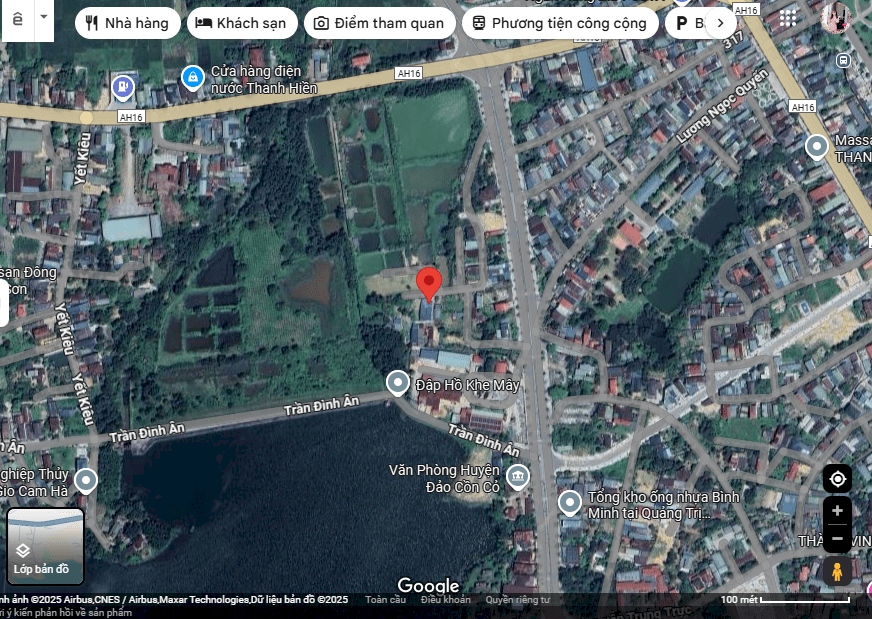Expand the dropdown arrow beside the search box
Screen dimensions: 872x619
[43, 18]
